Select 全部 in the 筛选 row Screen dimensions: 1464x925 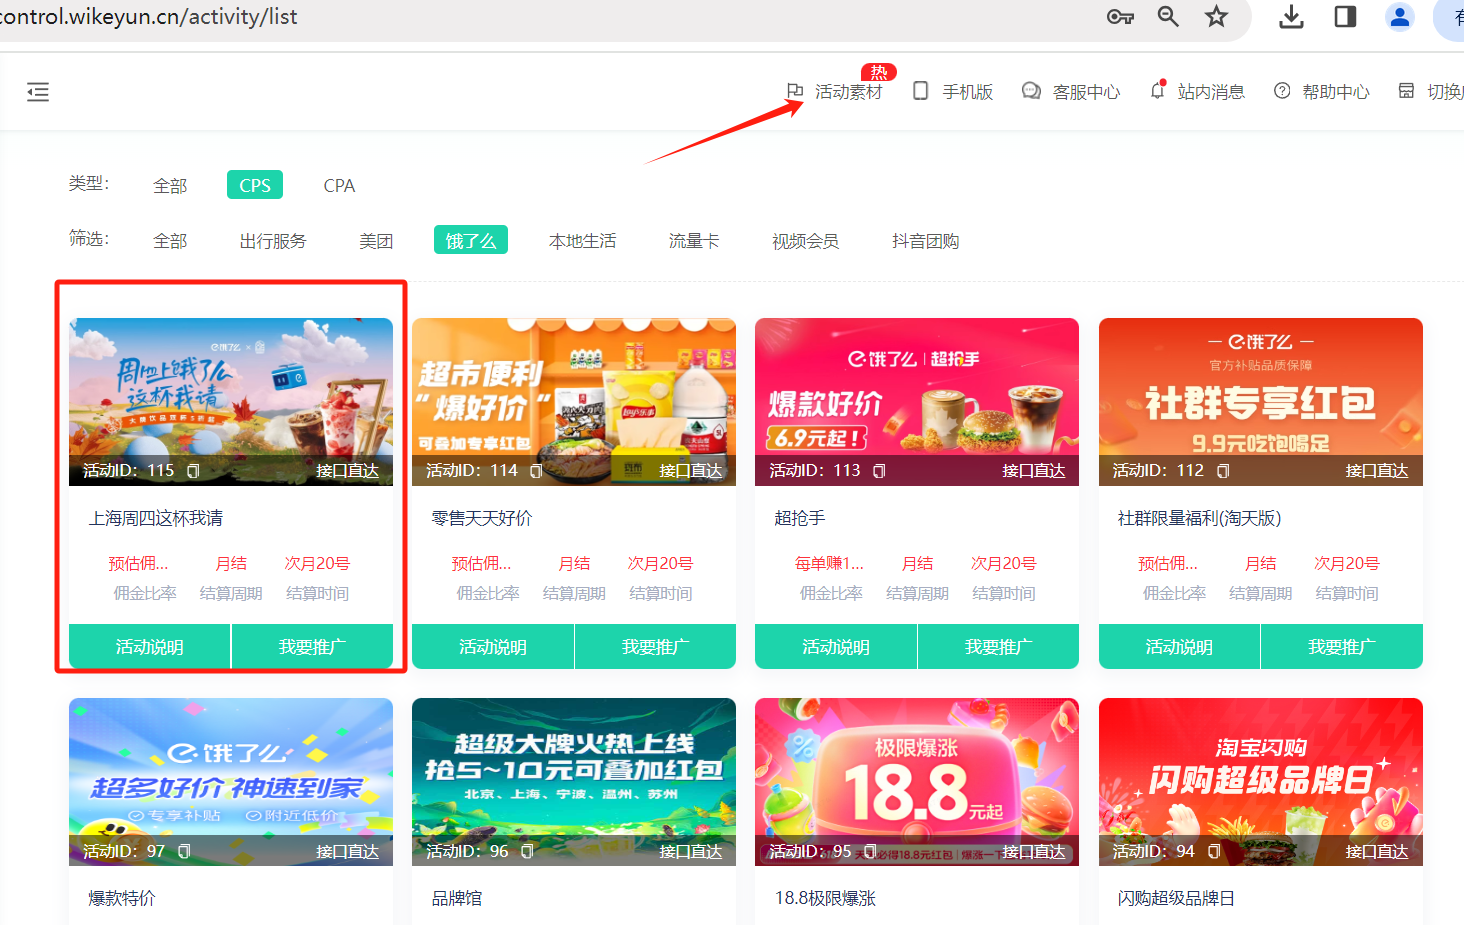click(170, 241)
